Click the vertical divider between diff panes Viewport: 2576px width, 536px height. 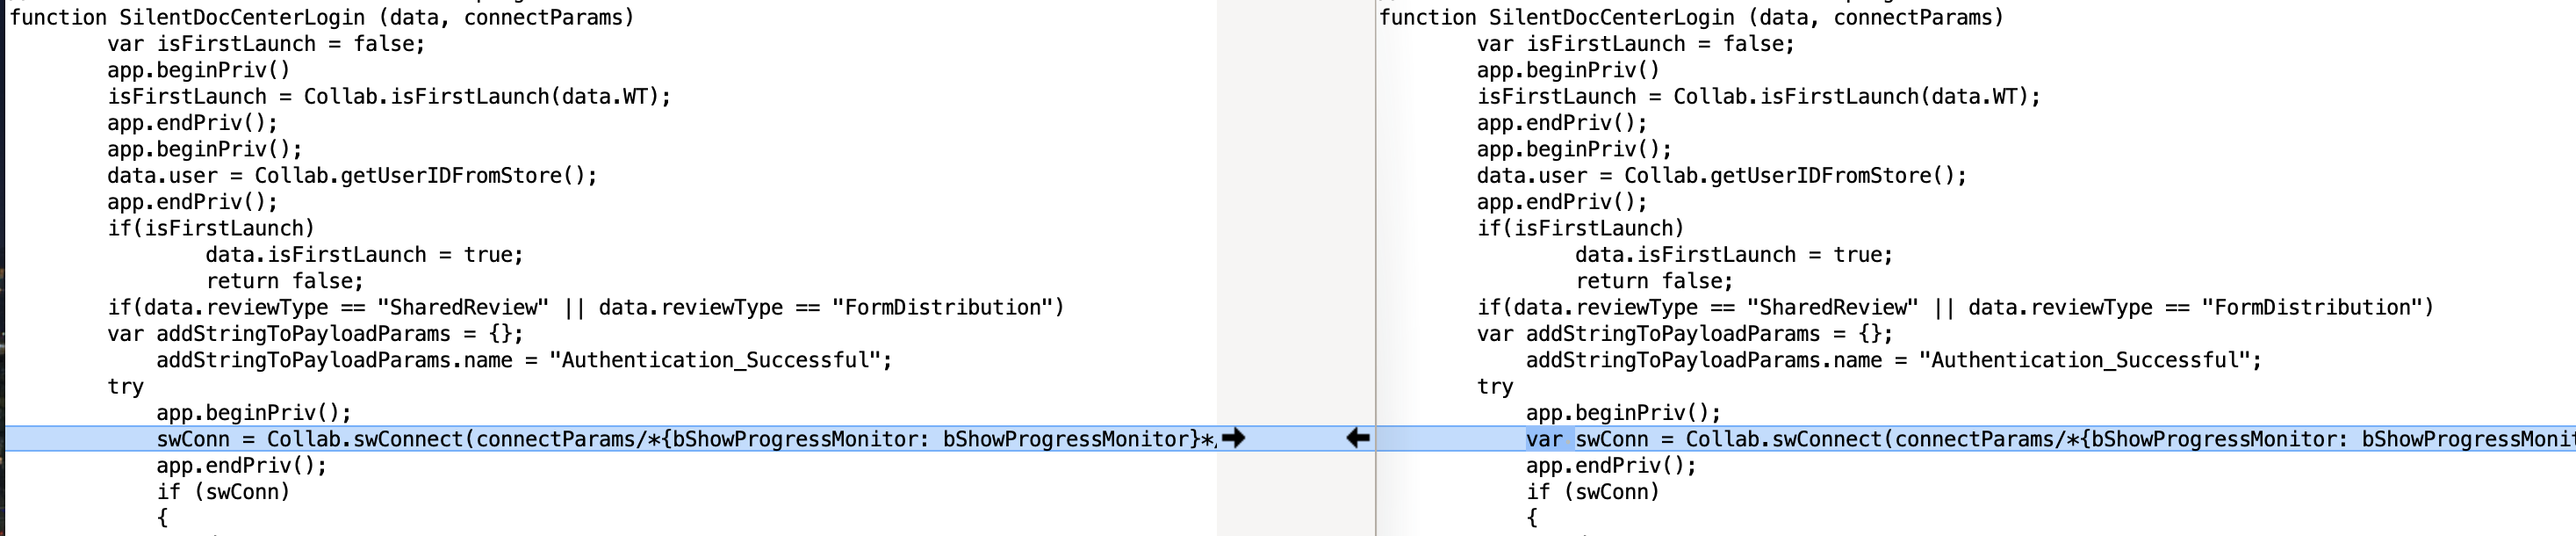coord(1376,250)
